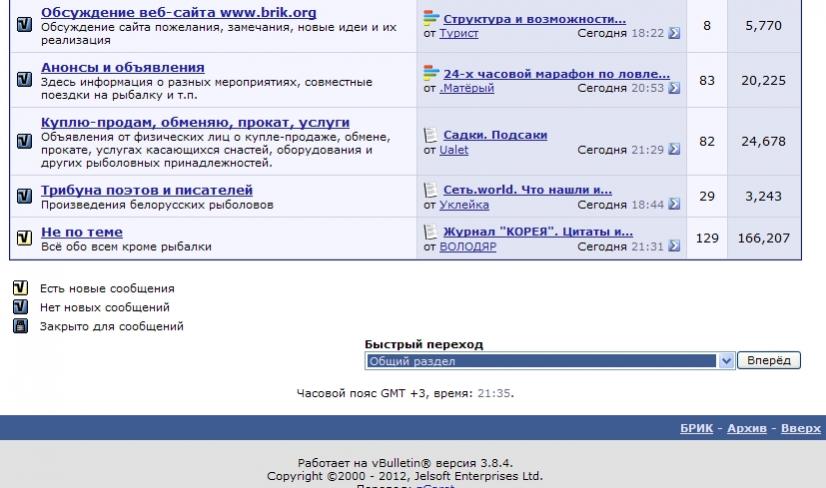Click forum status icon beside Не по теме
Image resolution: width=826 pixels, height=488 pixels.
pyautogui.click(x=24, y=239)
